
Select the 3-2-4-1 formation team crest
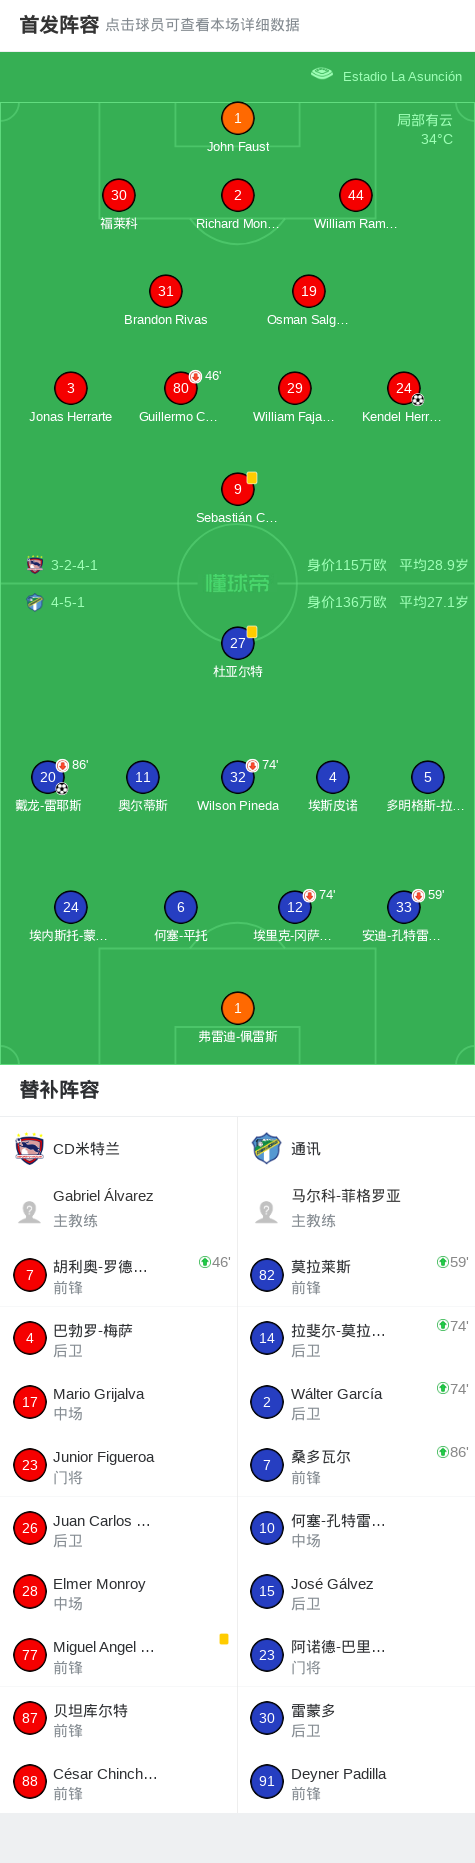tap(35, 565)
